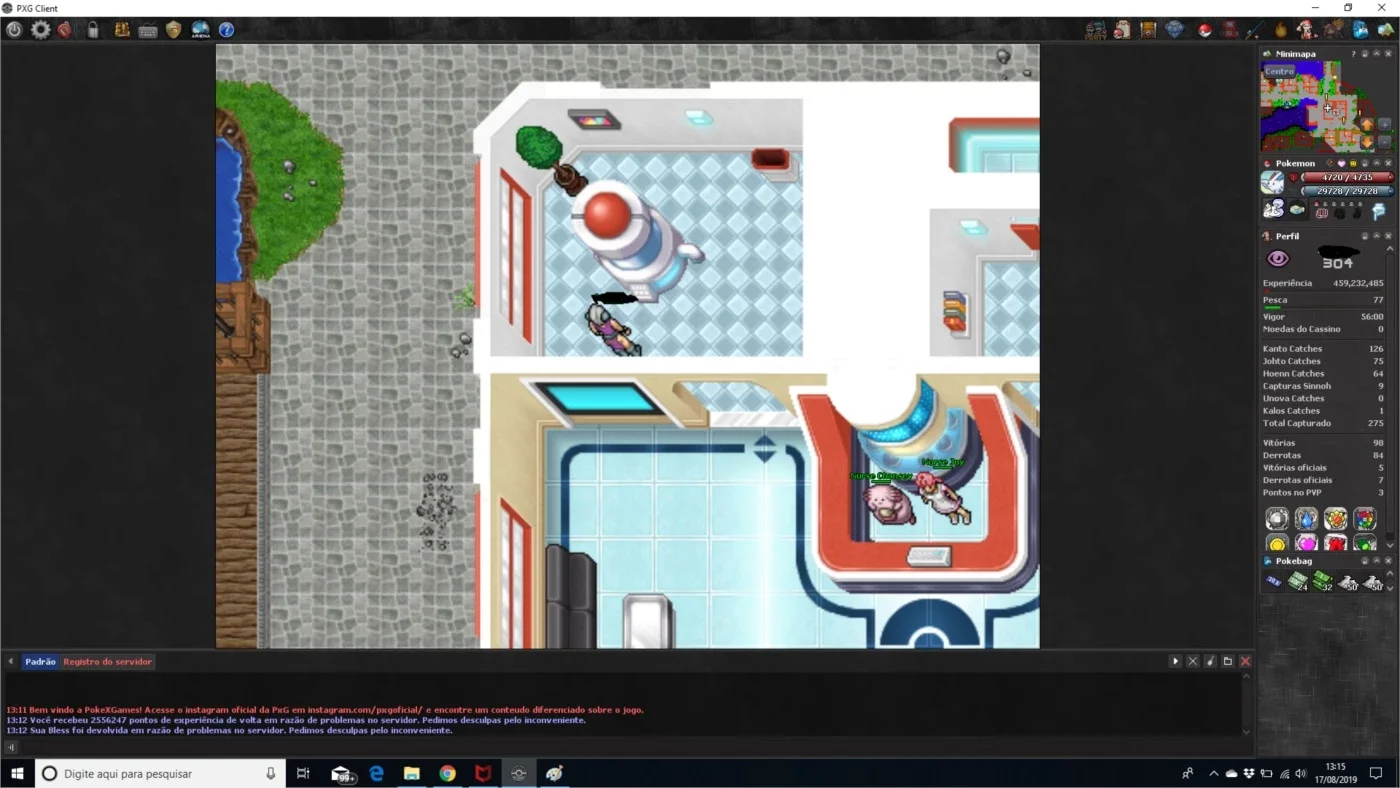Screen dimensions: 1400x788
Task: Open the blue backpack icon in the top bar
Action: pos(1361,30)
